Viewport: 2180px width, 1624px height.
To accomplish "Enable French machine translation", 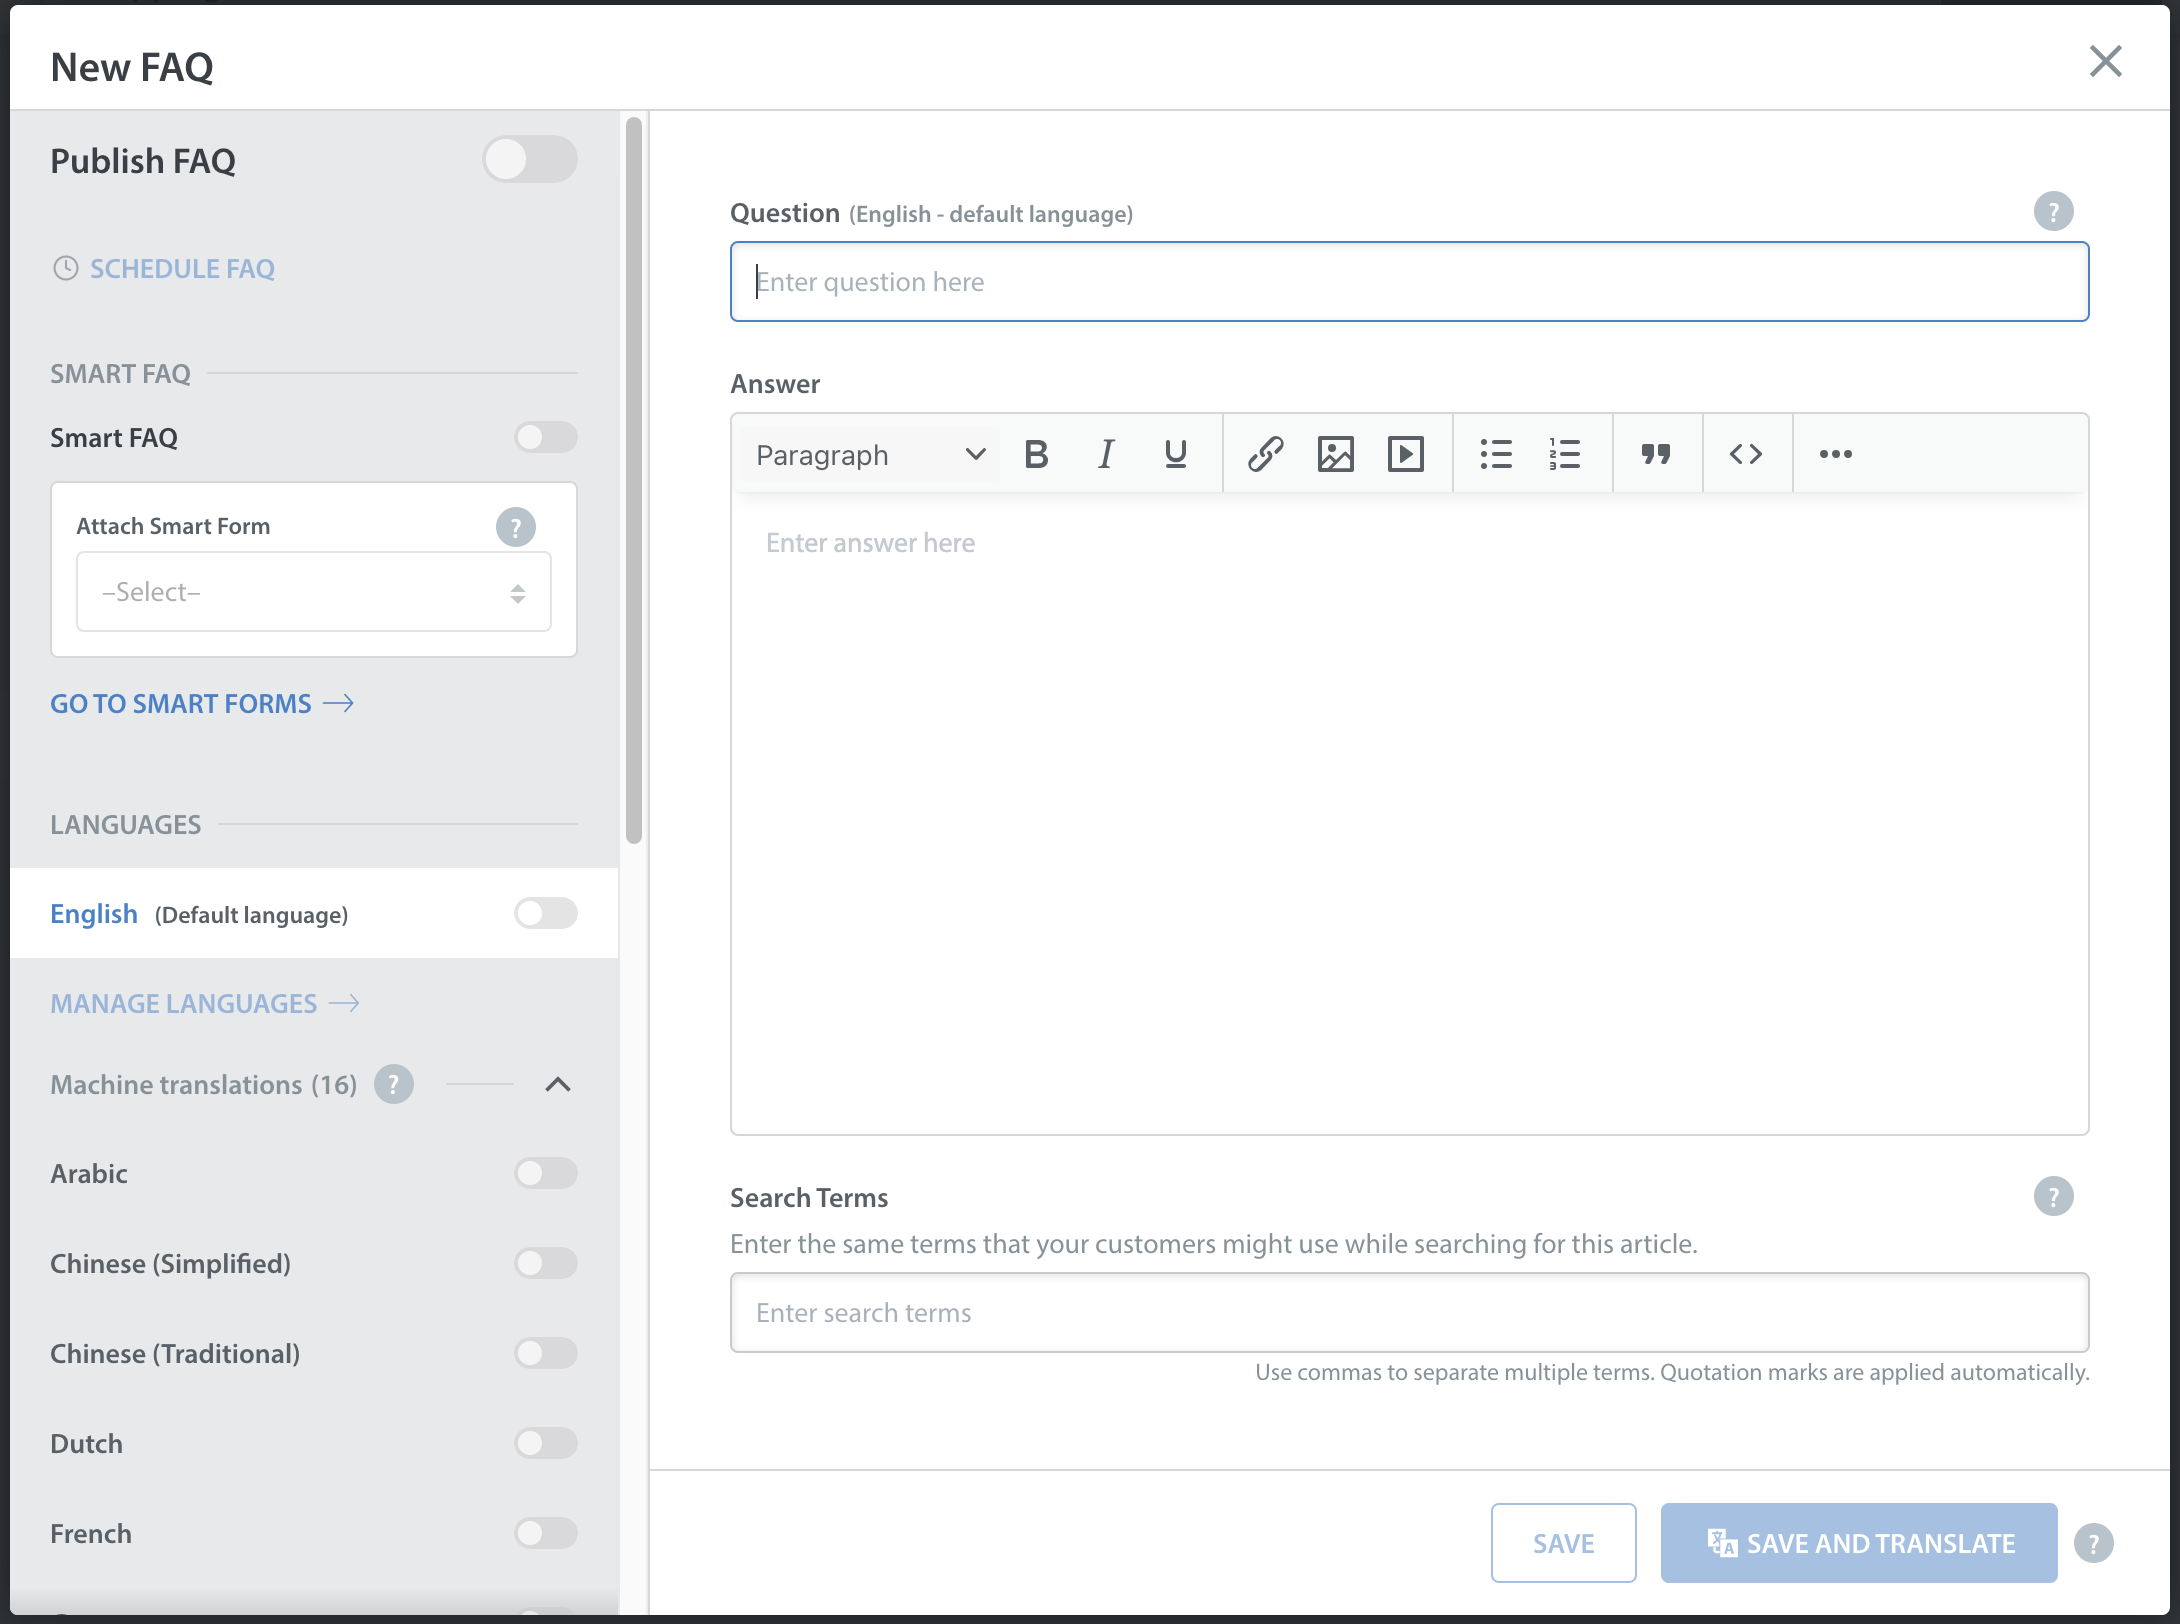I will click(x=546, y=1533).
